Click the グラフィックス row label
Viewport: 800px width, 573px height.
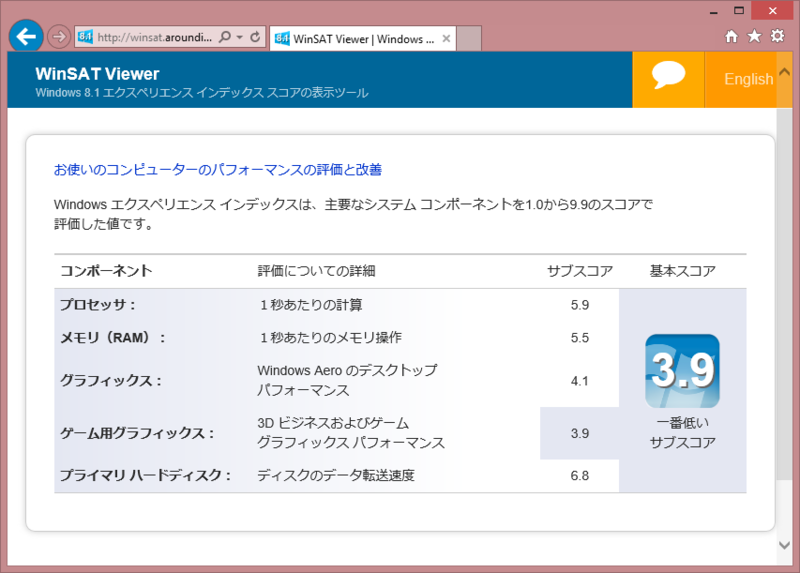[111, 381]
